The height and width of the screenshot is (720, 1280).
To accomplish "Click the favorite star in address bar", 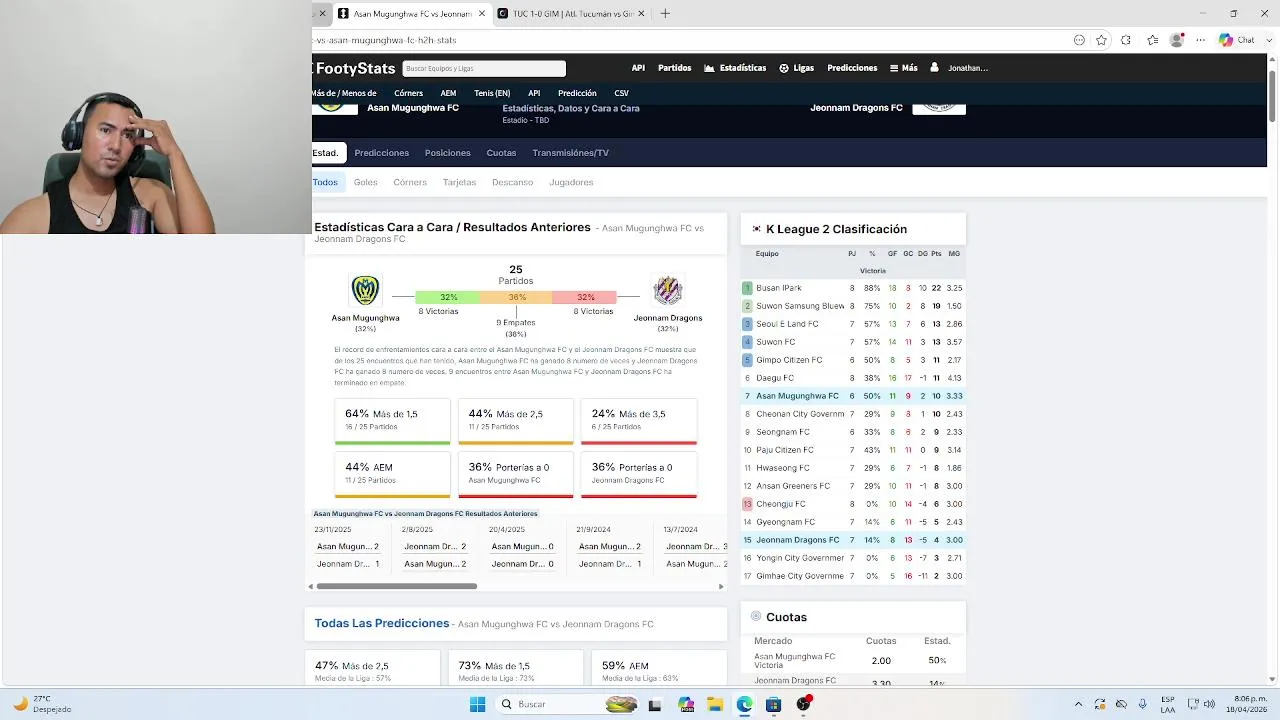I will point(1101,40).
